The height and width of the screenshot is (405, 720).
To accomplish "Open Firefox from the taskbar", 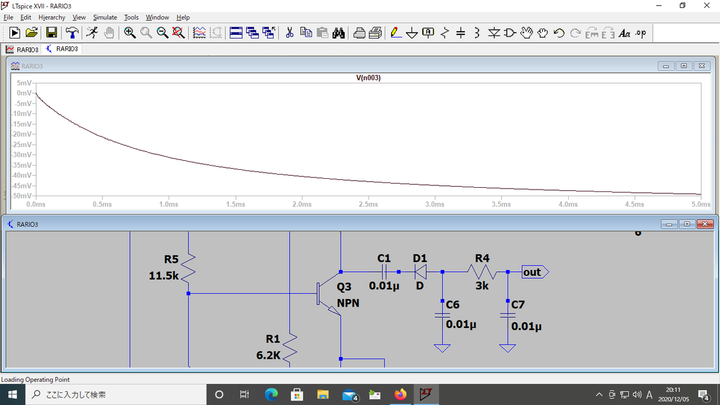I will (401, 394).
